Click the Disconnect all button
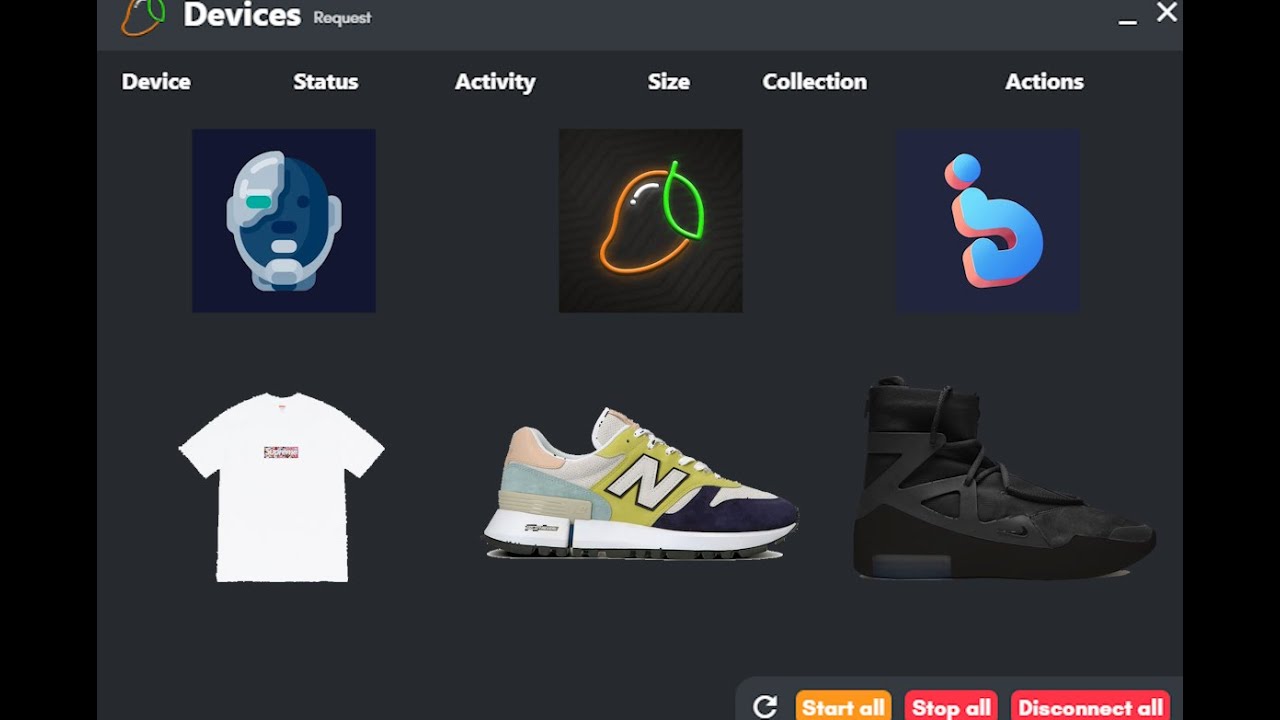 click(x=1090, y=706)
